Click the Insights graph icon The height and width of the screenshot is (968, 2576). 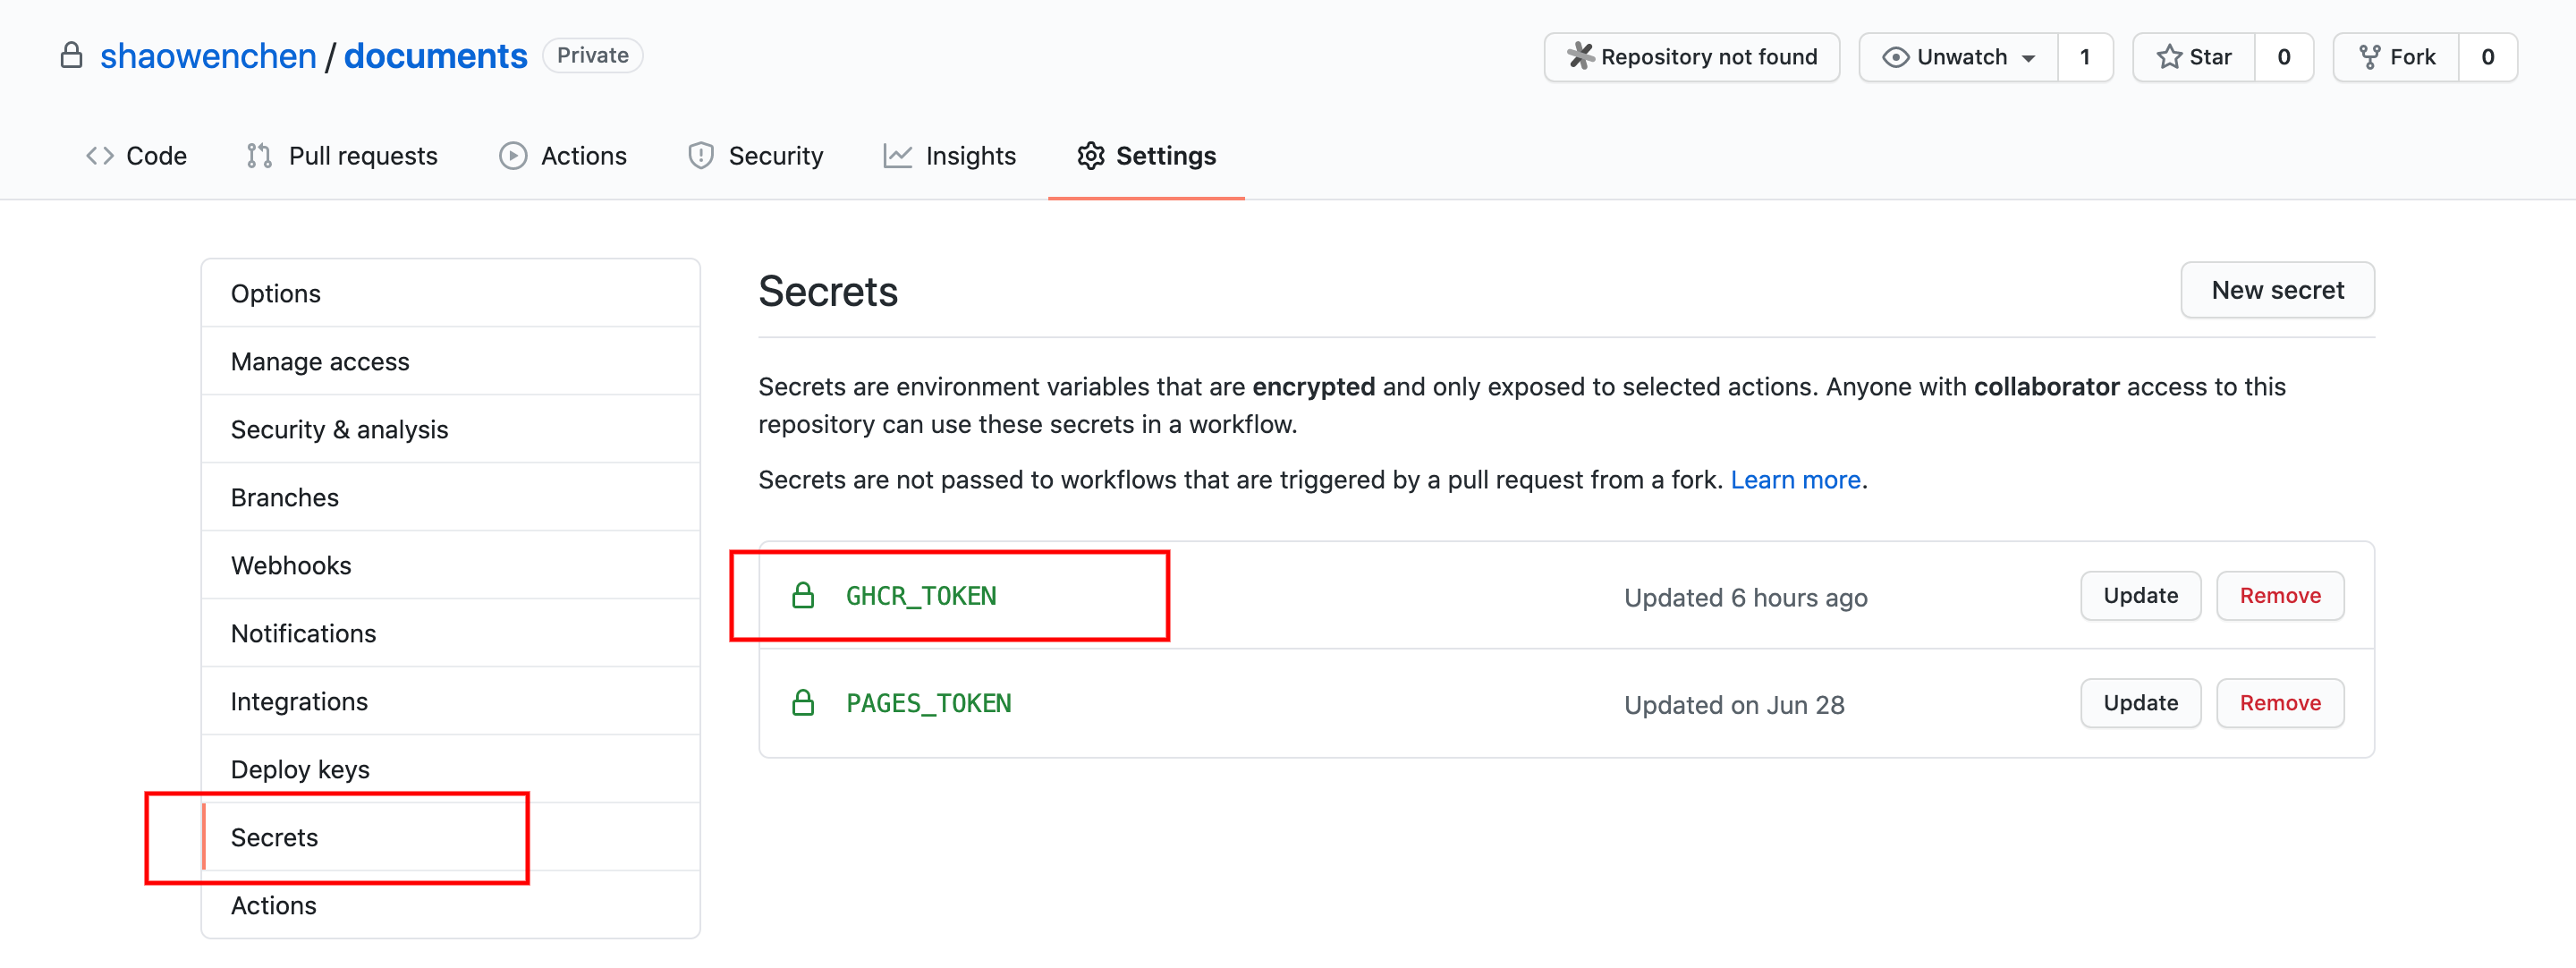[x=897, y=156]
